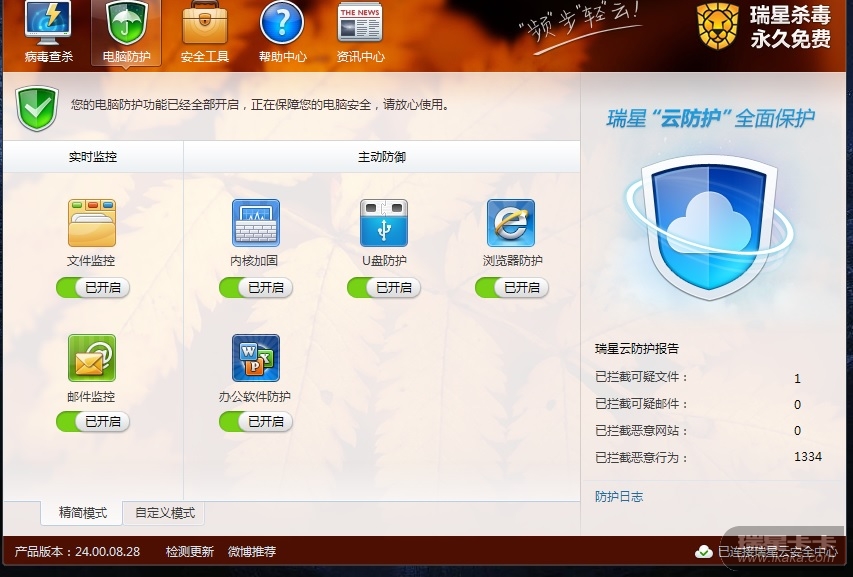Click the 实时监控 column header
Image resolution: width=853 pixels, height=577 pixels.
pos(93,157)
